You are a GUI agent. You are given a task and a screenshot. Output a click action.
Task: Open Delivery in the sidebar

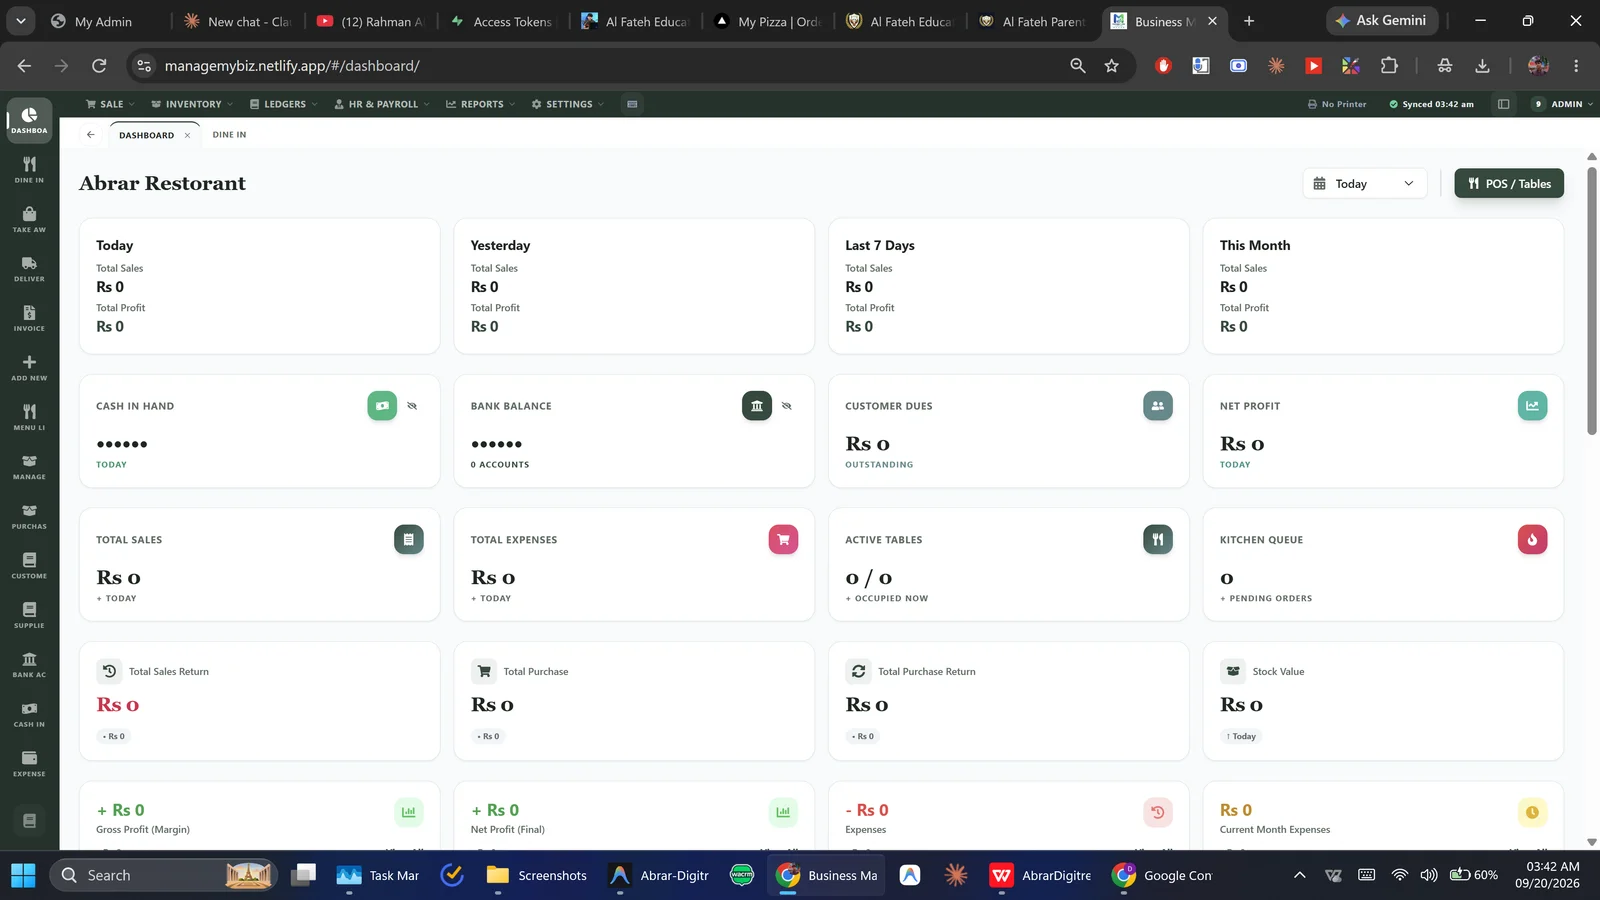pos(29,268)
